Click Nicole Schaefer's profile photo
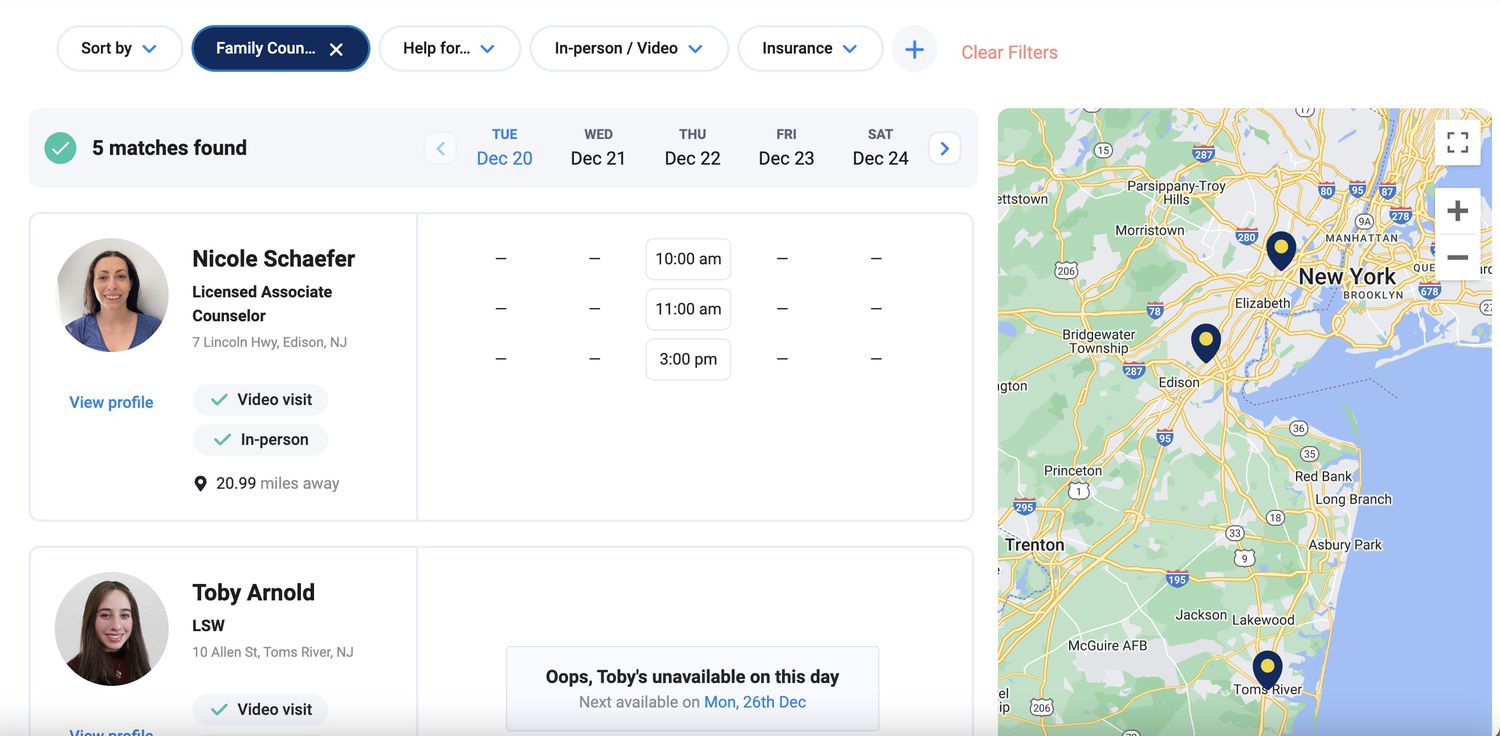Image resolution: width=1500 pixels, height=736 pixels. 111,295
